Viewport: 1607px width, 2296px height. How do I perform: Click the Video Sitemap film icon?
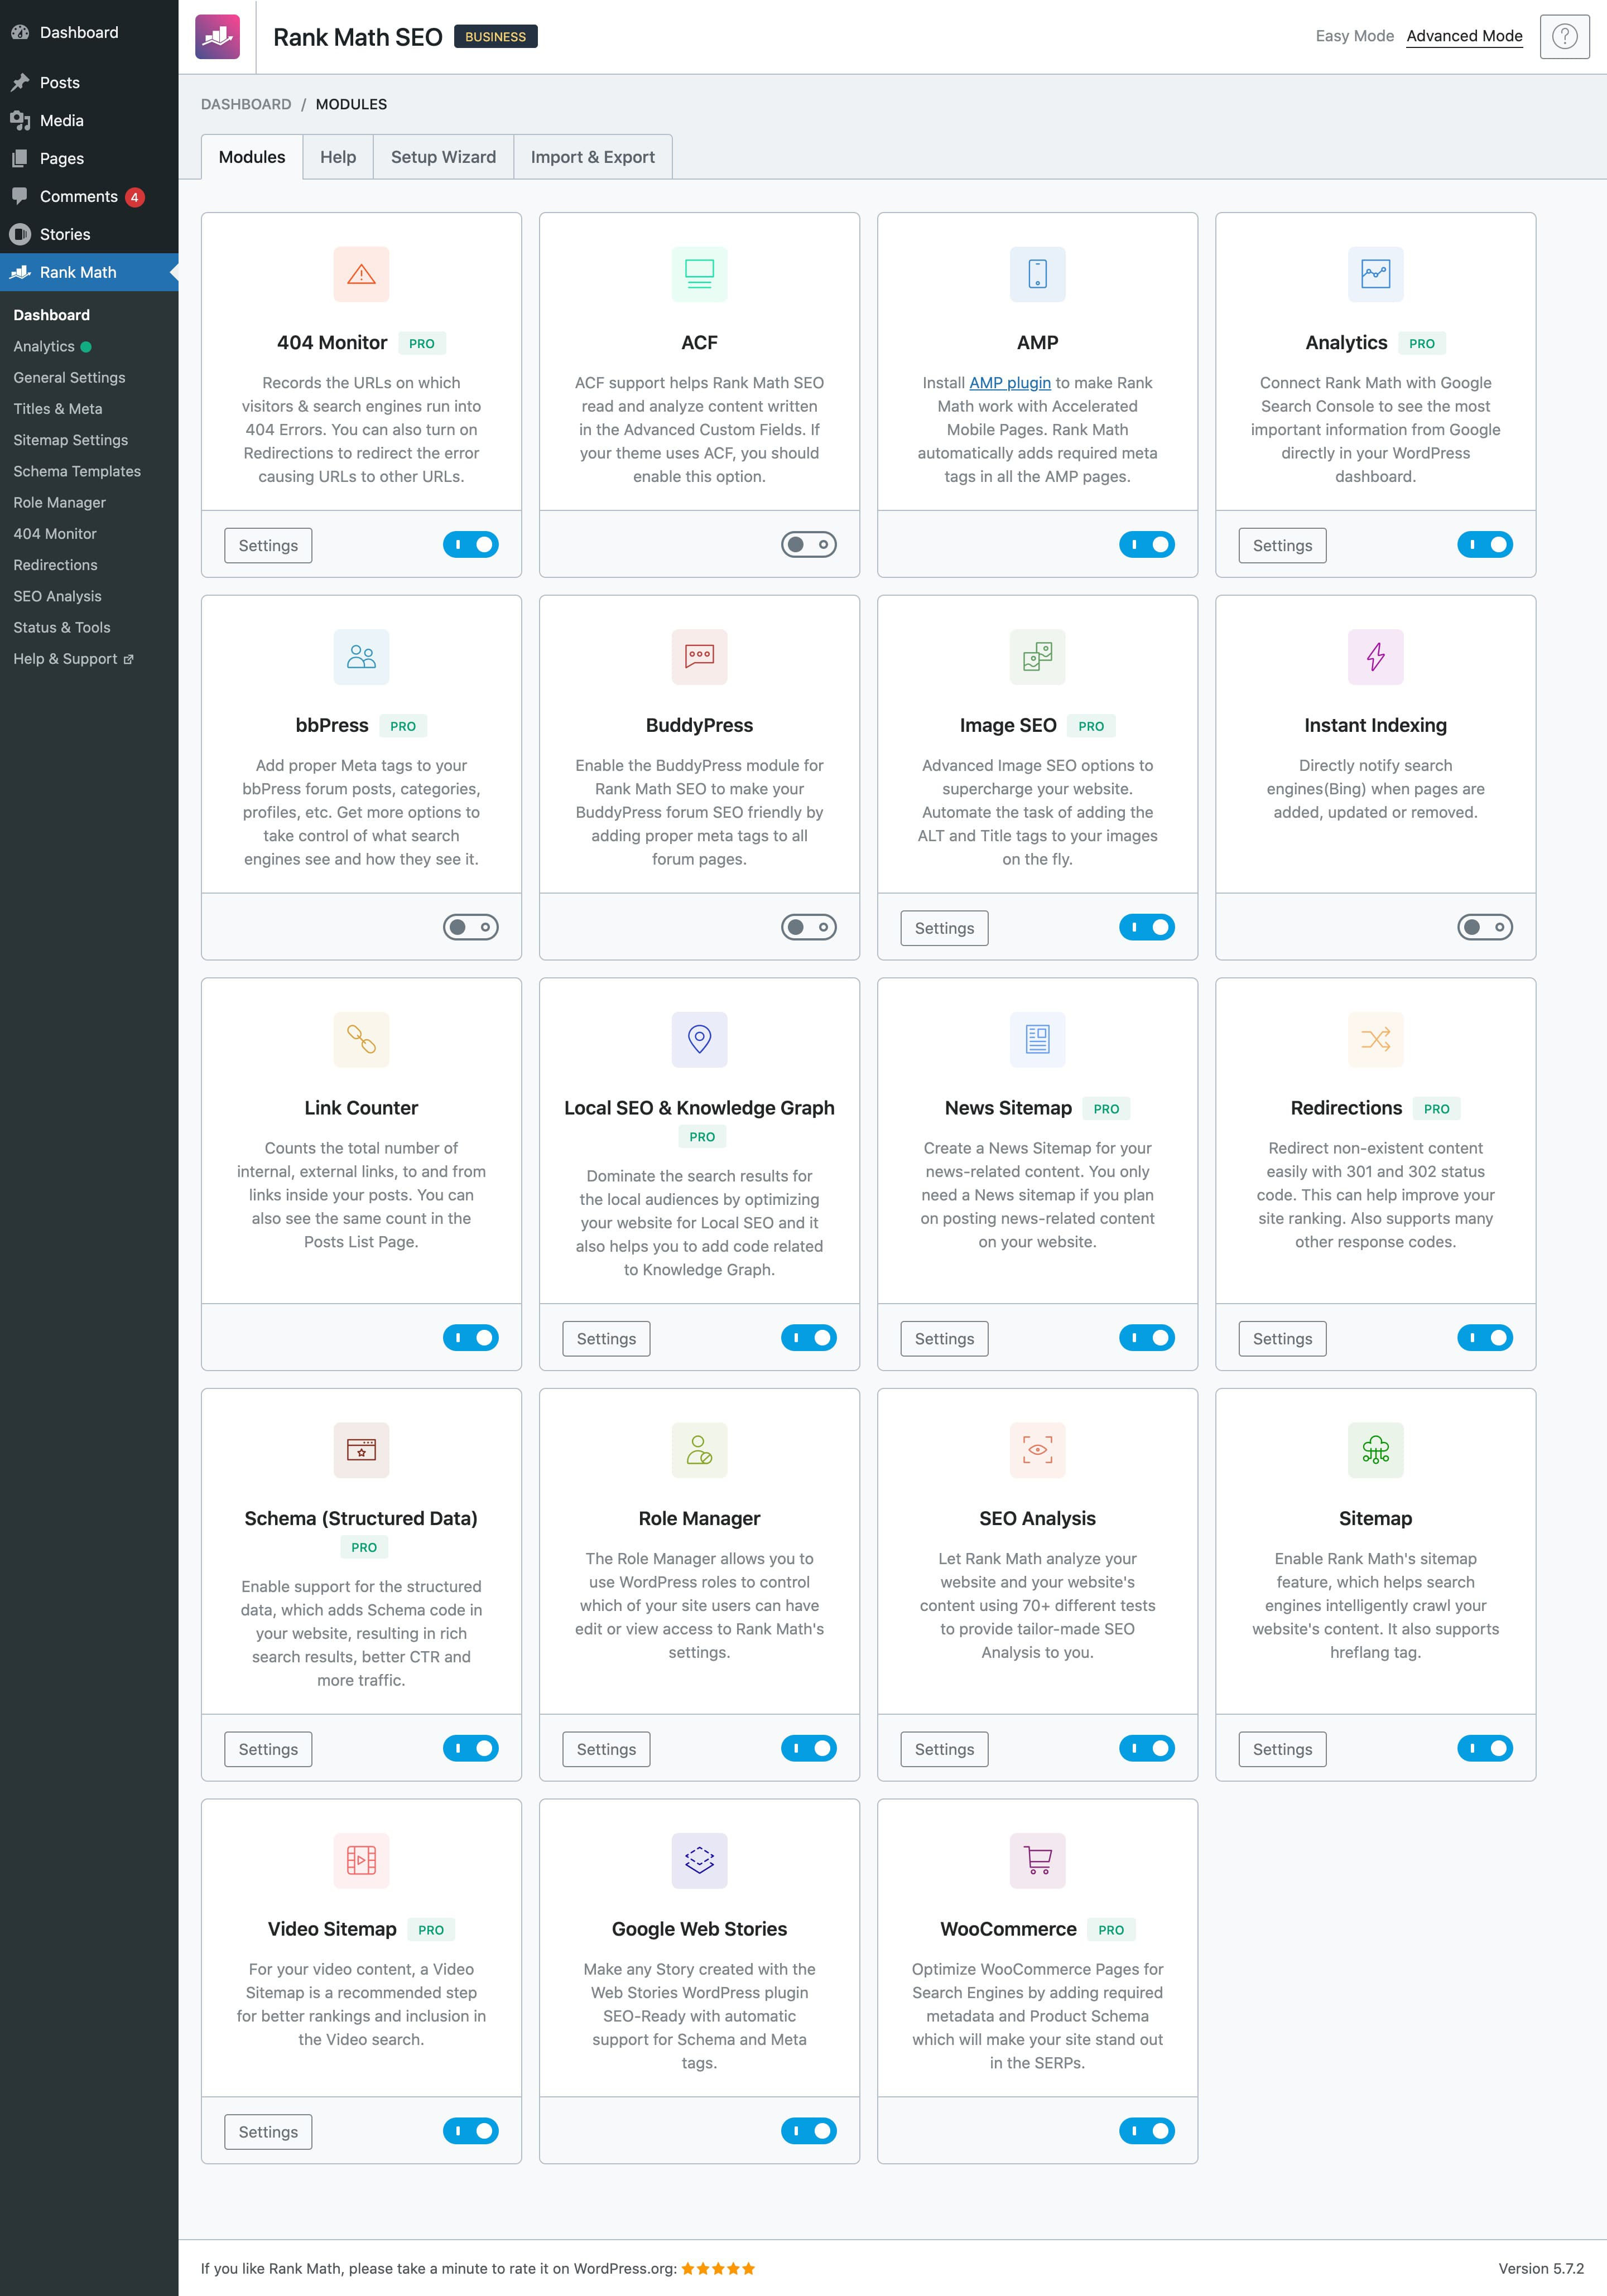coord(361,1861)
